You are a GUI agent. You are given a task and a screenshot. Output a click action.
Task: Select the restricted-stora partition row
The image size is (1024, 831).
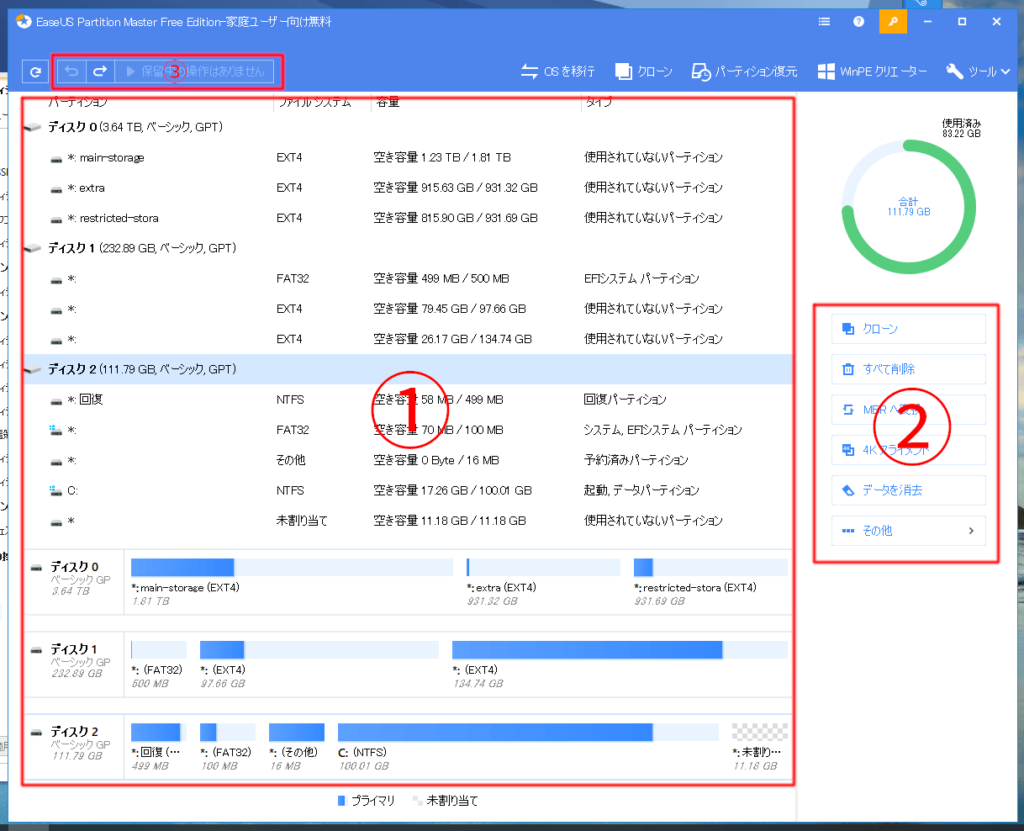coord(408,218)
